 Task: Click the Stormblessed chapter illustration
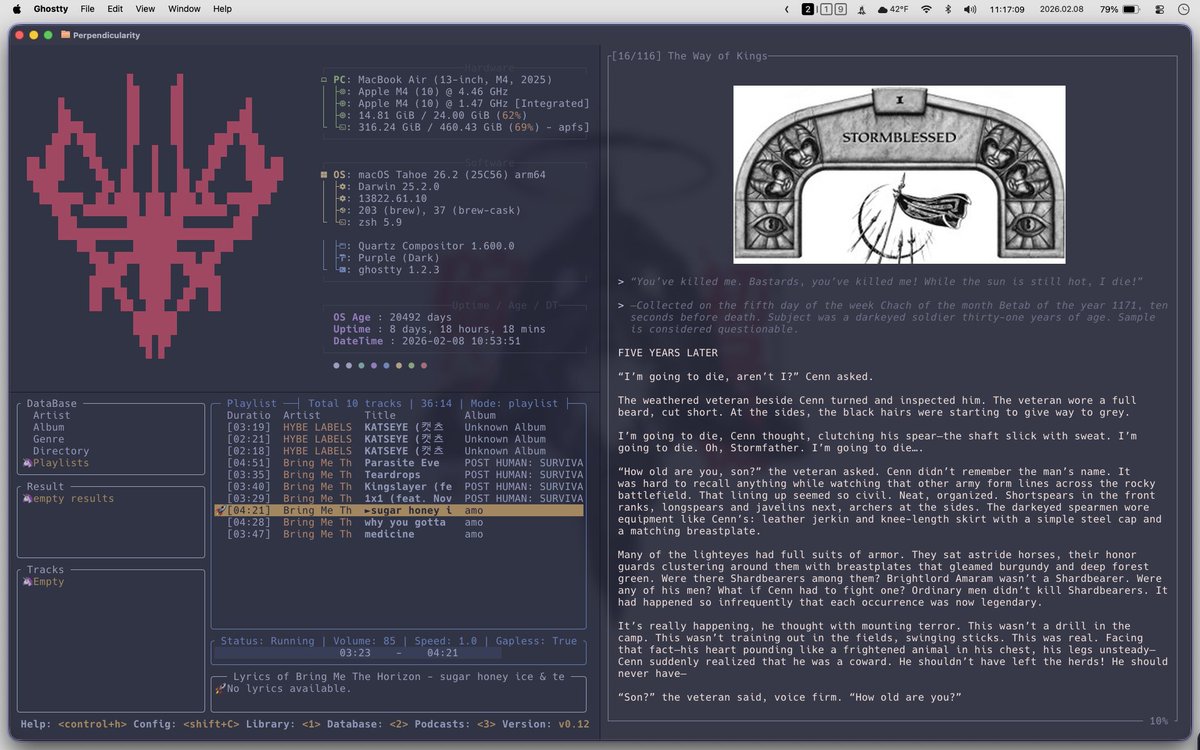pyautogui.click(x=899, y=174)
